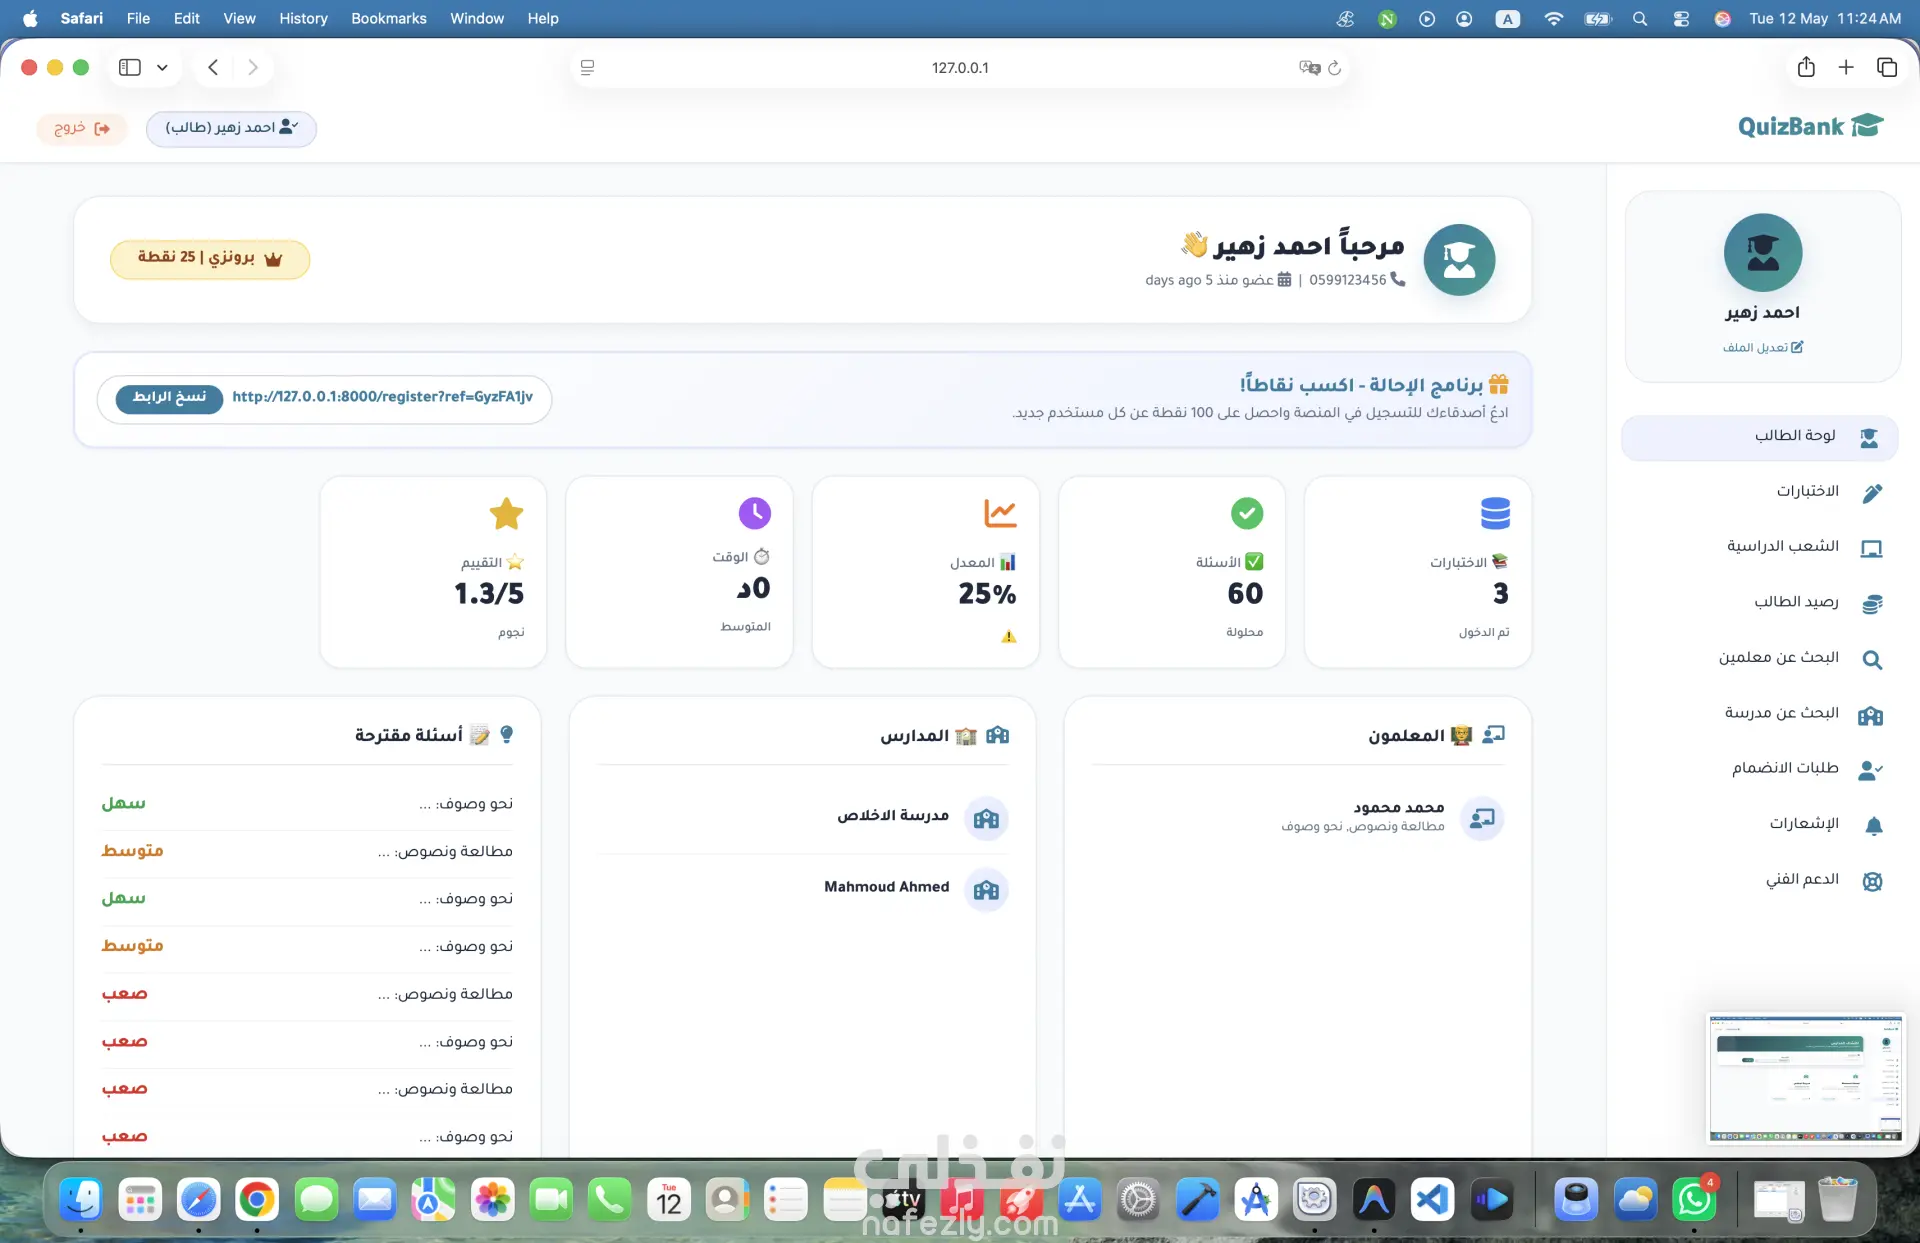Viewport: 1920px width, 1243px height.
Task: Click the Safari translate icon
Action: 1309,68
